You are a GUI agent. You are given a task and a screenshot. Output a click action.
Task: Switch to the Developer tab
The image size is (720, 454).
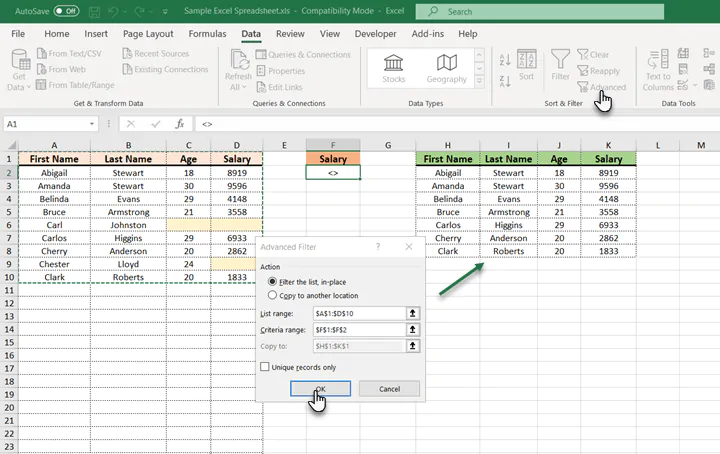tap(375, 34)
